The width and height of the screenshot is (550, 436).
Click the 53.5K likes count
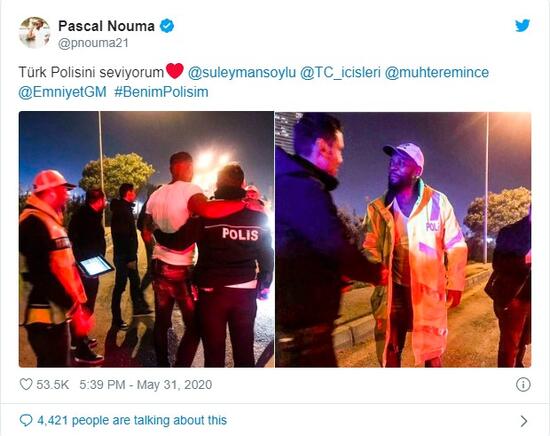coord(53,384)
